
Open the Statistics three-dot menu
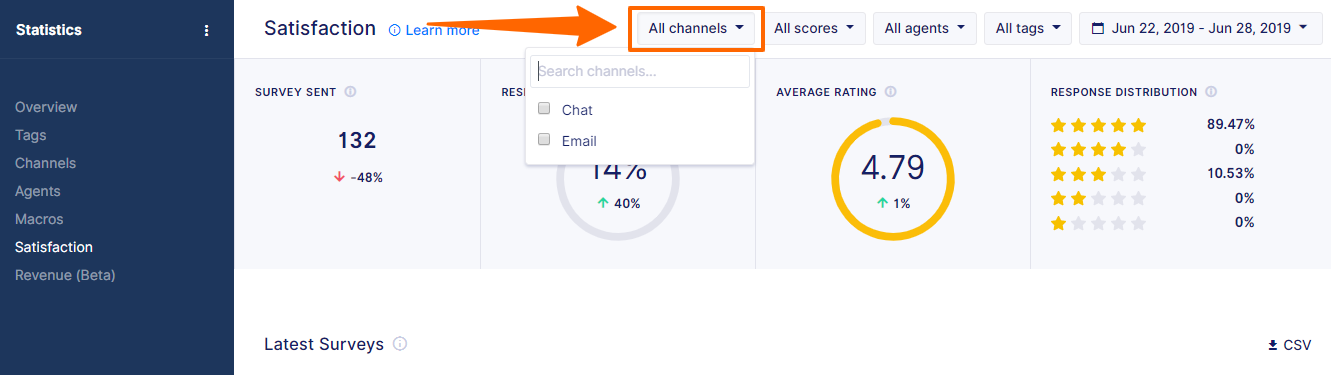point(207,31)
